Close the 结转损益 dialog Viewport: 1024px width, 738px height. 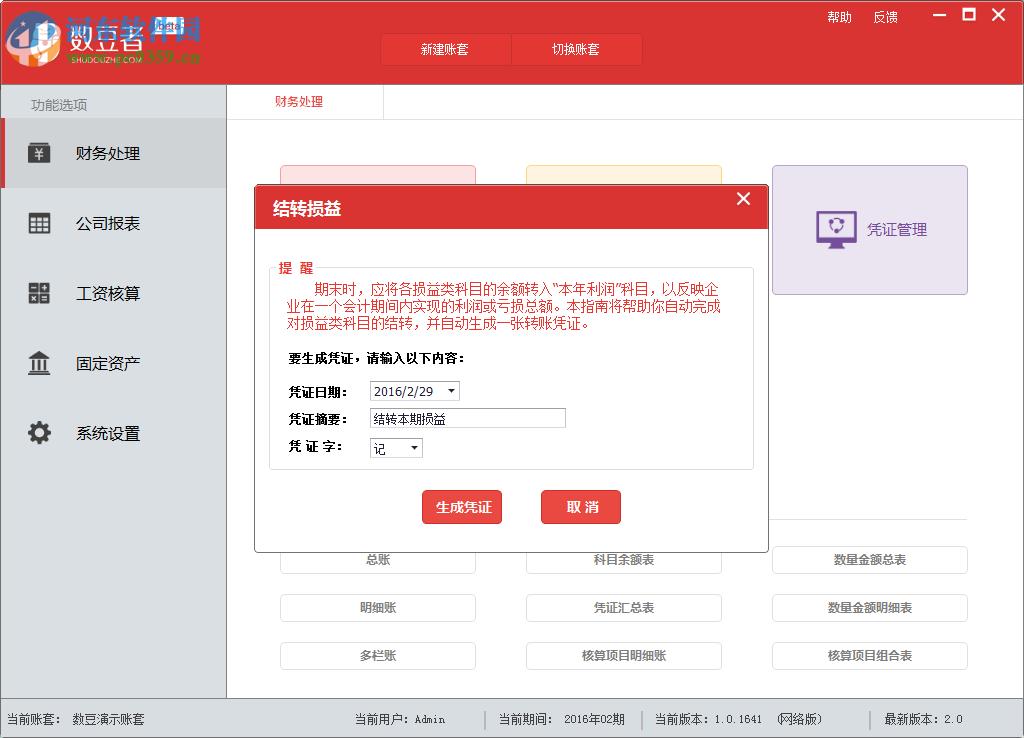(x=743, y=198)
